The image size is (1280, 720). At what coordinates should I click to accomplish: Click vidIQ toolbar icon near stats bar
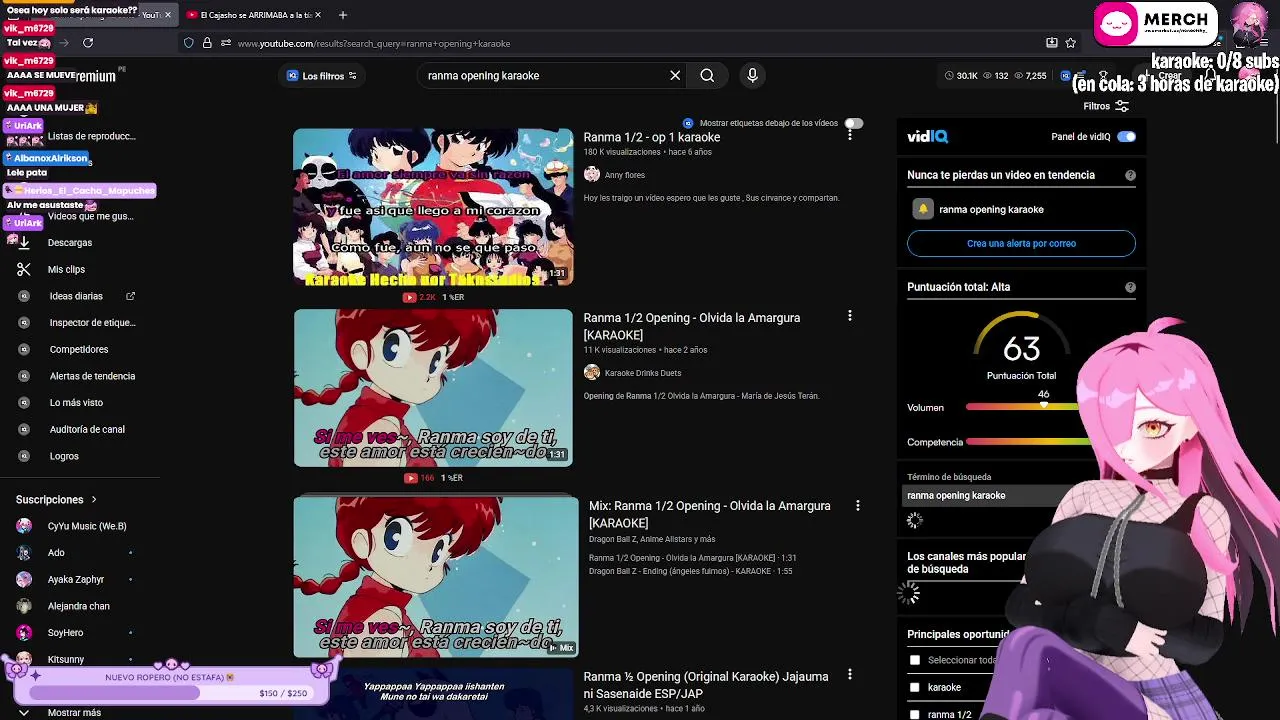coord(1065,76)
